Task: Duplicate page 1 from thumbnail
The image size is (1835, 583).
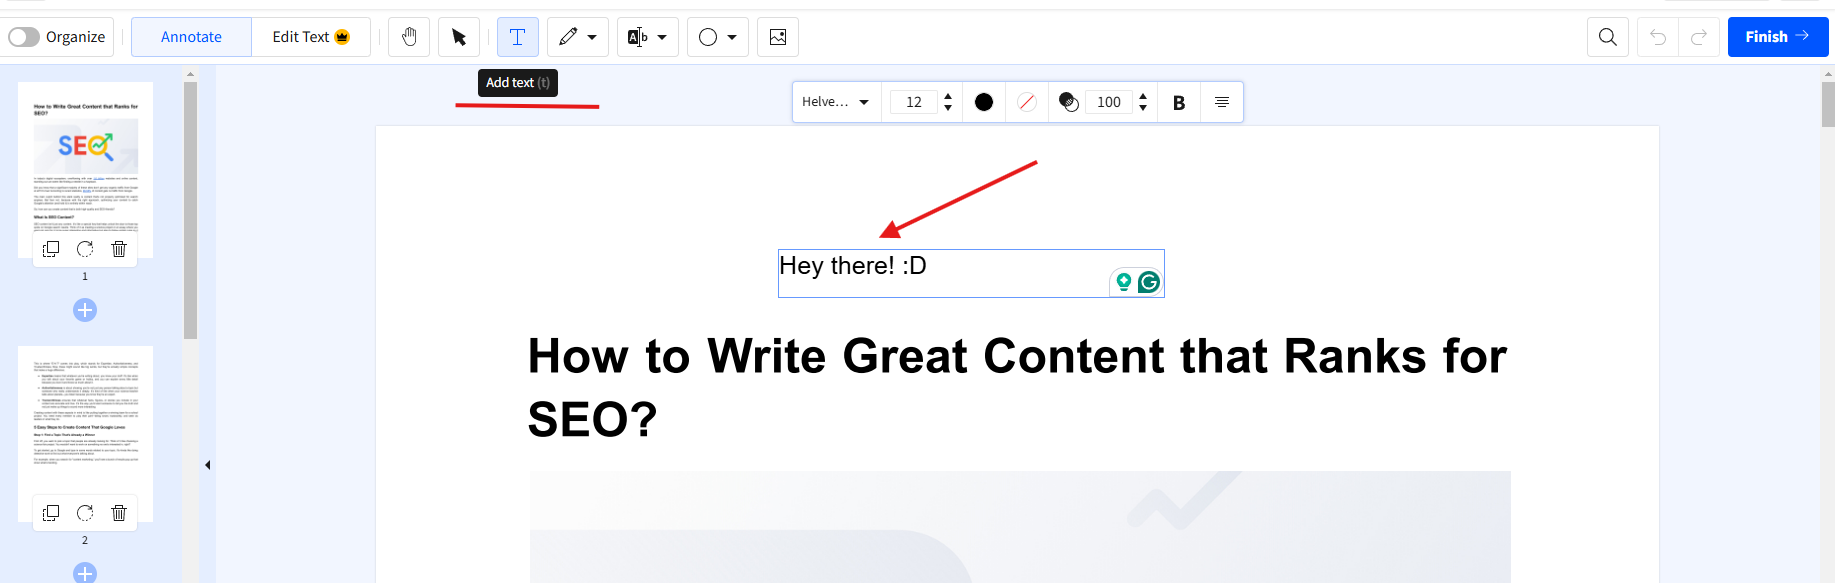Action: (x=51, y=249)
